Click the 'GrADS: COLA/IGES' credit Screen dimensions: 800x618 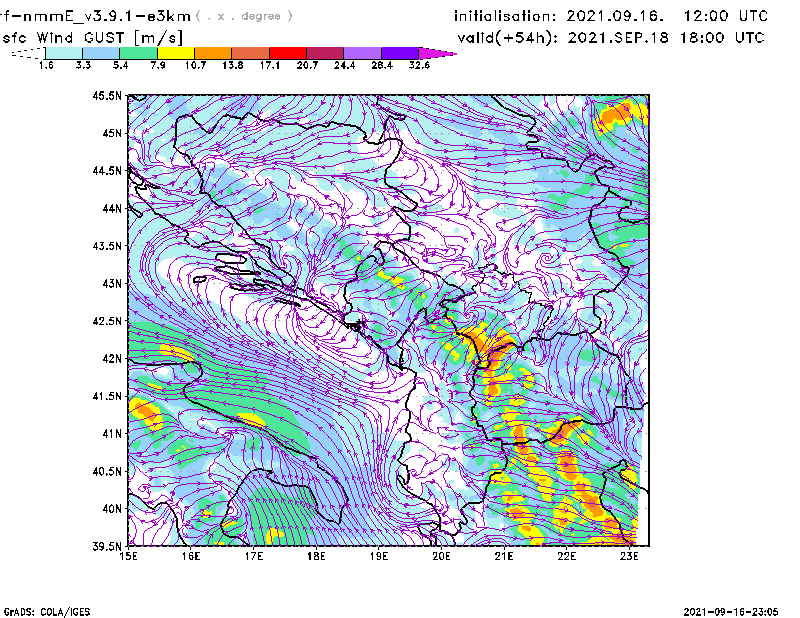click(x=46, y=612)
